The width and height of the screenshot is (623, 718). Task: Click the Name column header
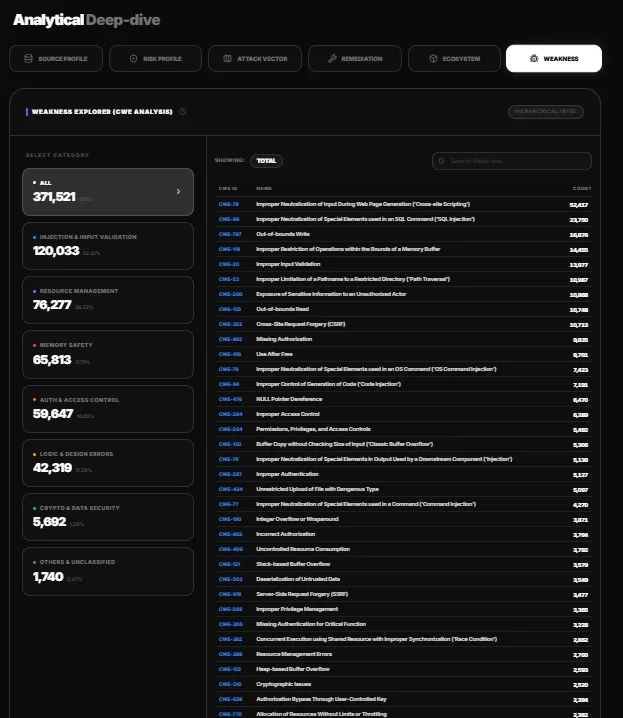coord(264,189)
